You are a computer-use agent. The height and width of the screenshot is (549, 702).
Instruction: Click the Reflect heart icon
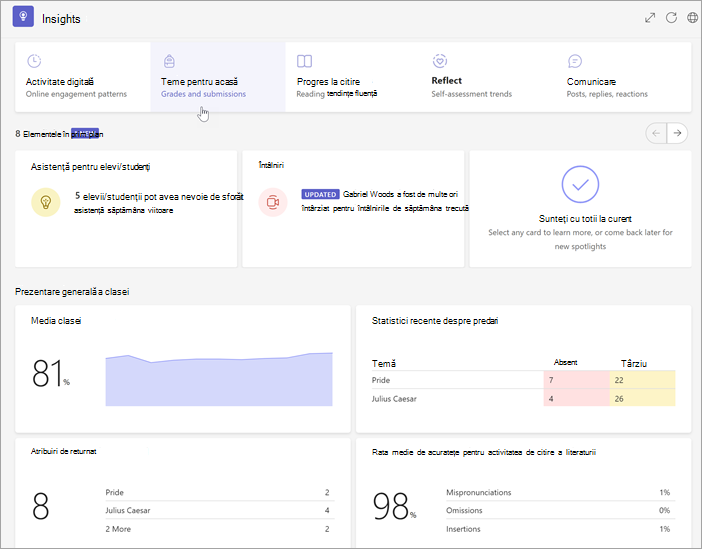(x=440, y=61)
